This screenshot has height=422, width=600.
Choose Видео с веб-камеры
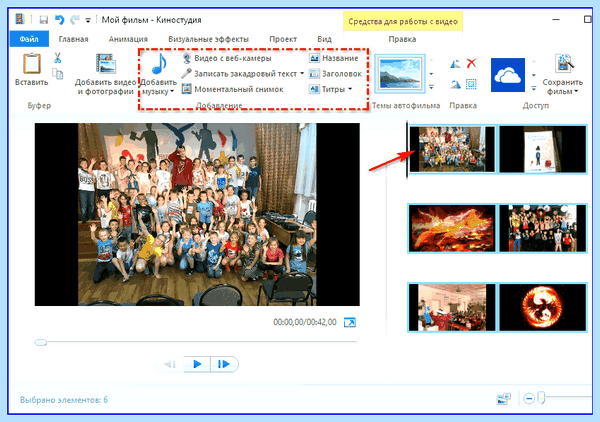coord(227,58)
